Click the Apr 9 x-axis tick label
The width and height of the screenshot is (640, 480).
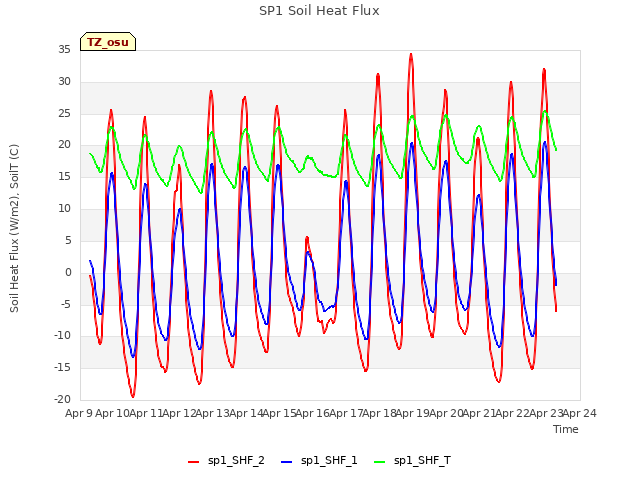(x=78, y=413)
